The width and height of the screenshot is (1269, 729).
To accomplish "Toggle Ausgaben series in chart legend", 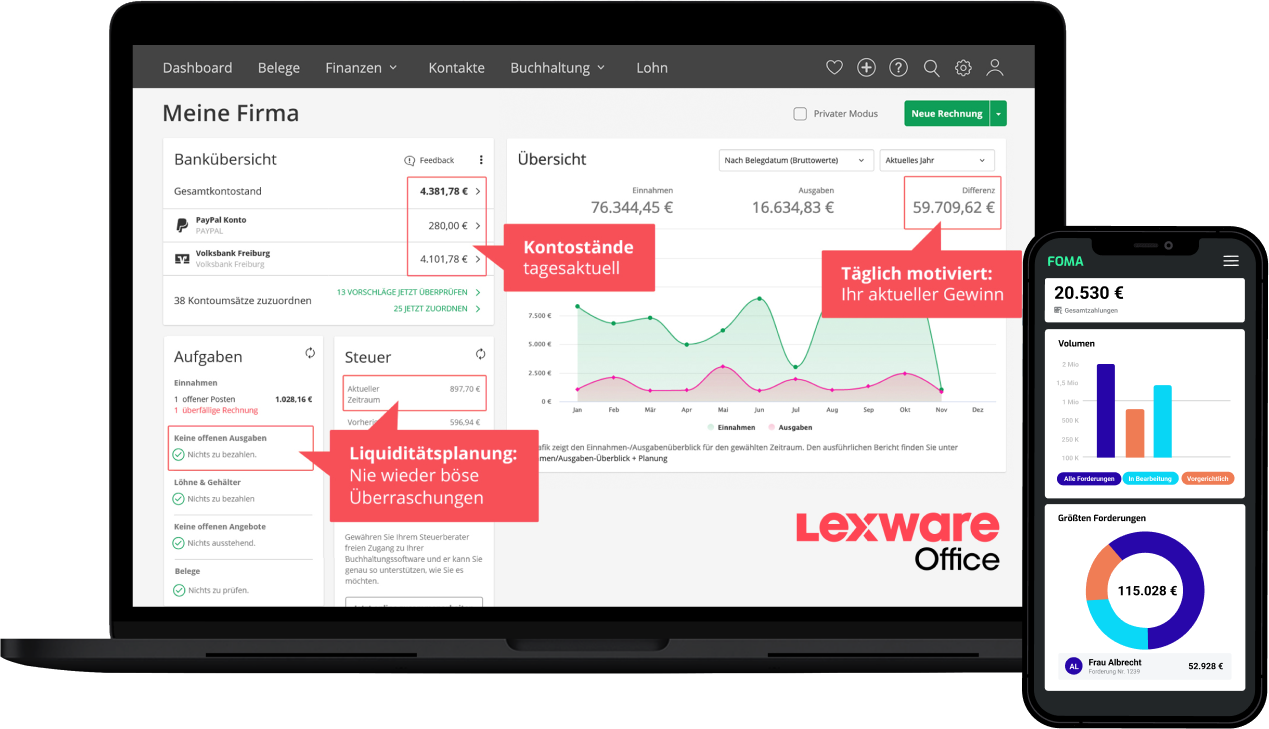I will click(790, 427).
